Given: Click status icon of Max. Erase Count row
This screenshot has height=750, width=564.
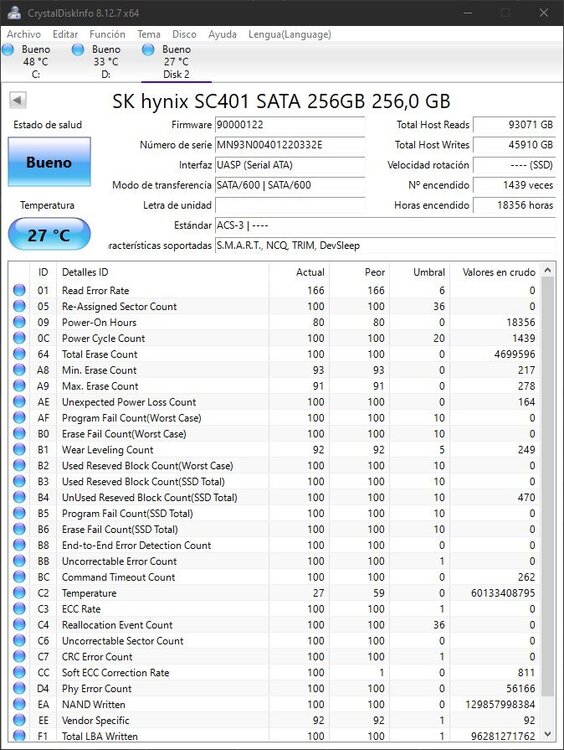Looking at the screenshot, I should (19, 386).
